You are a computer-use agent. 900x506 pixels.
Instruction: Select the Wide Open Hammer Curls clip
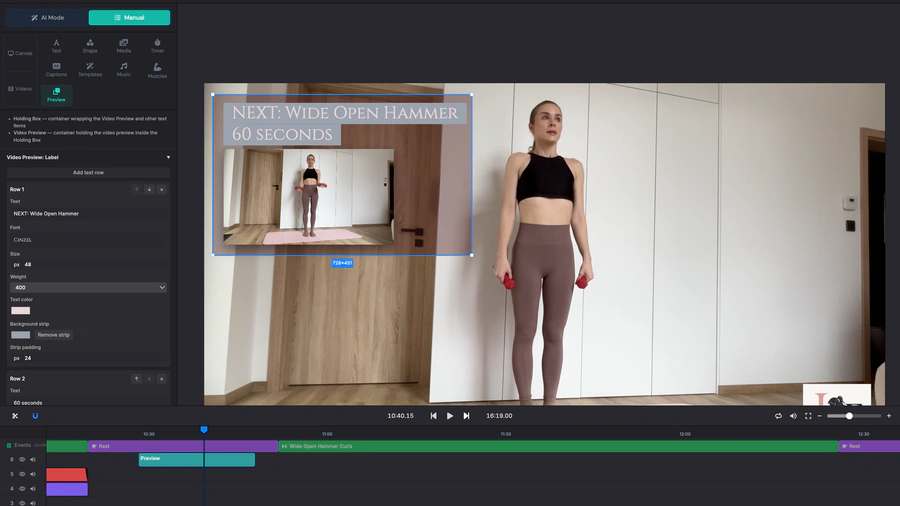point(558,446)
